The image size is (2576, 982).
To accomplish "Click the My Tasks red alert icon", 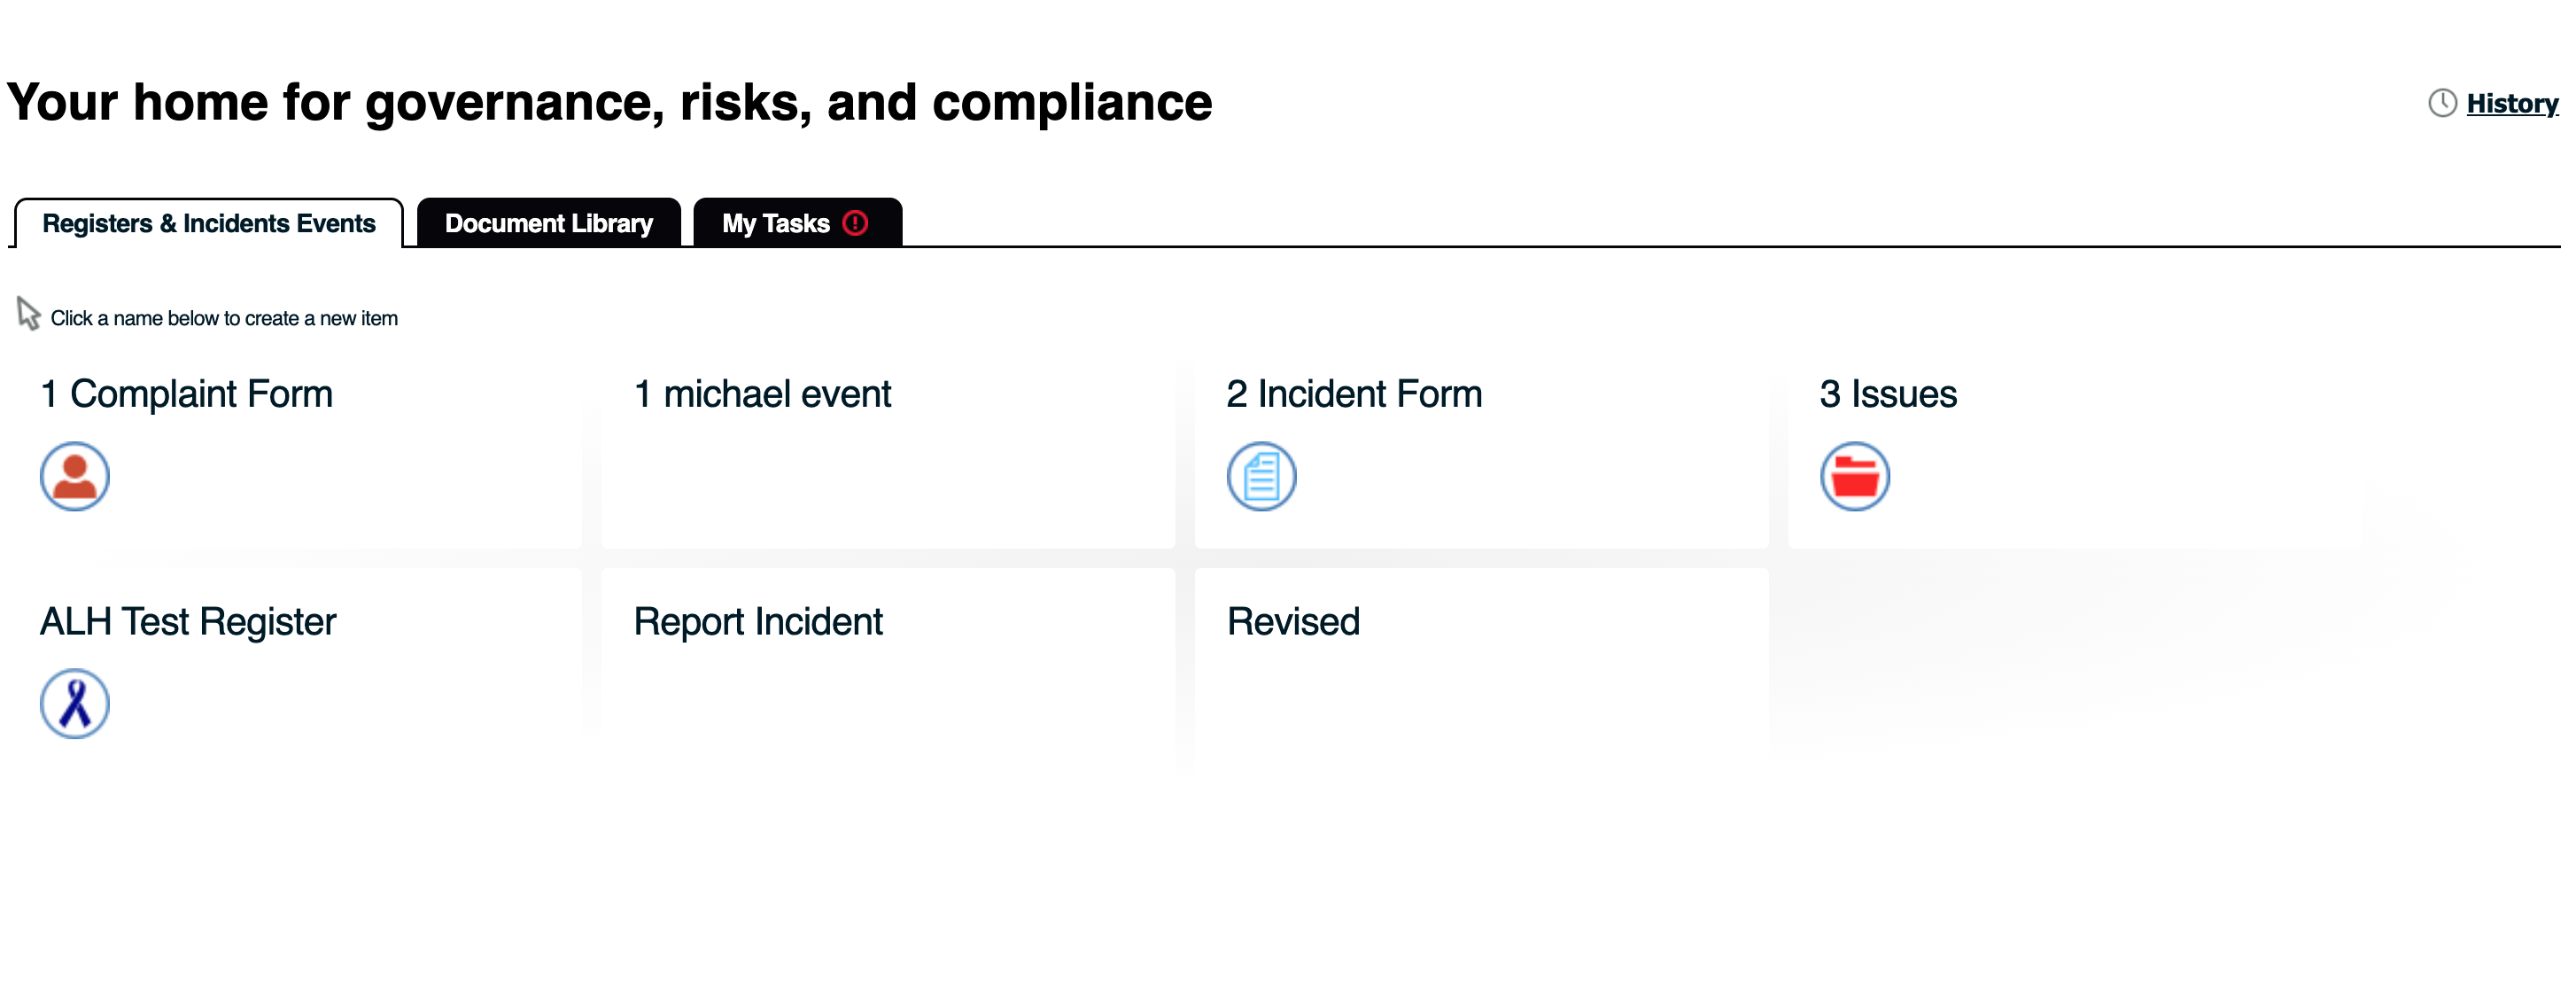I will click(x=855, y=223).
